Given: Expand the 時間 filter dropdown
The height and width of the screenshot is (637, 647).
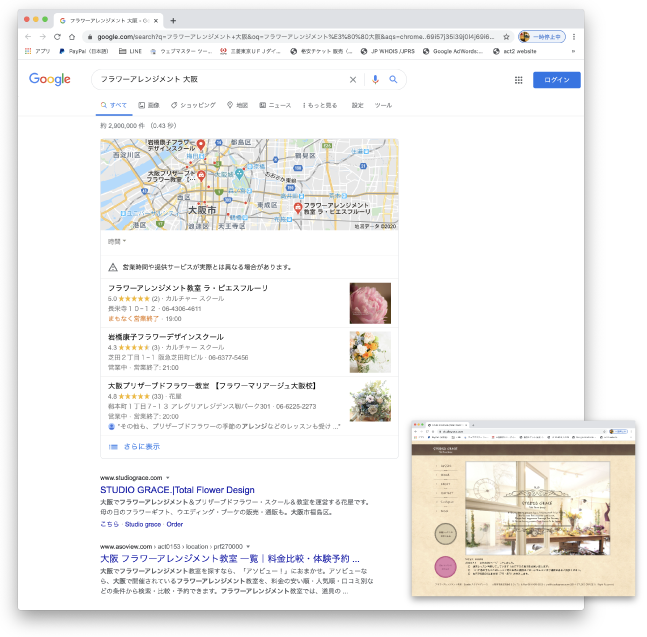Looking at the screenshot, I should point(116,242).
